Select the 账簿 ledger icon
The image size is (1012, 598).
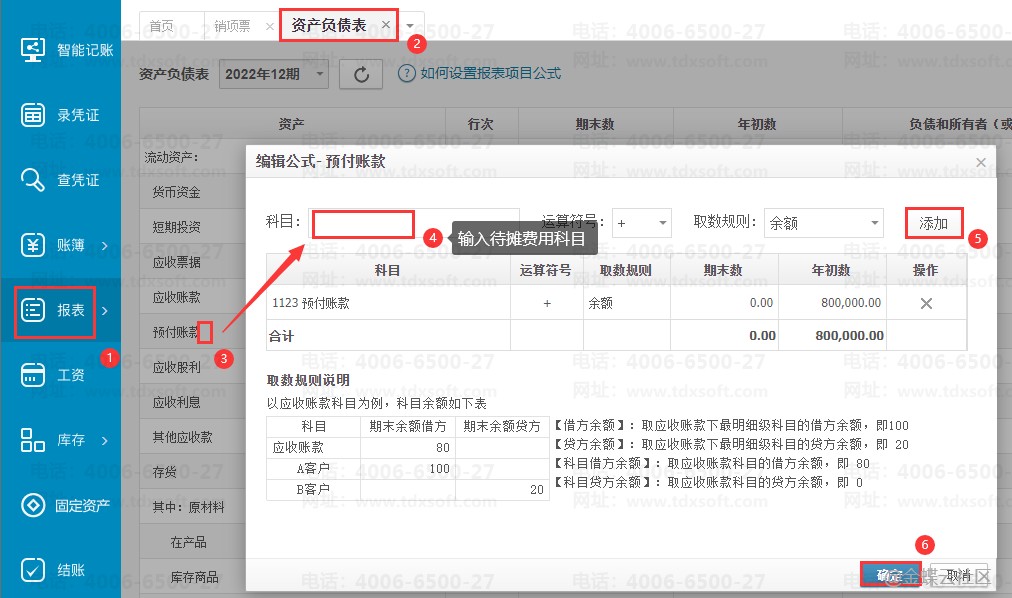34,245
